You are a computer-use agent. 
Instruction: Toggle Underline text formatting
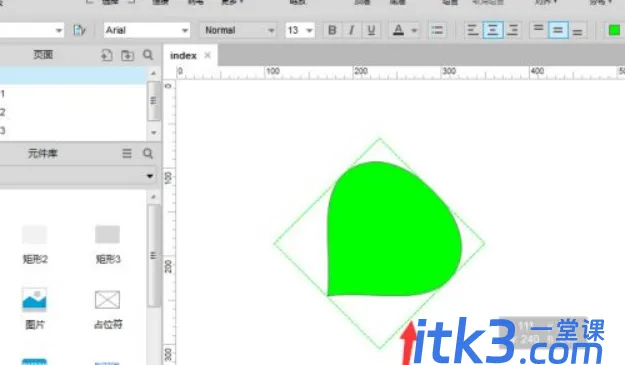point(371,30)
